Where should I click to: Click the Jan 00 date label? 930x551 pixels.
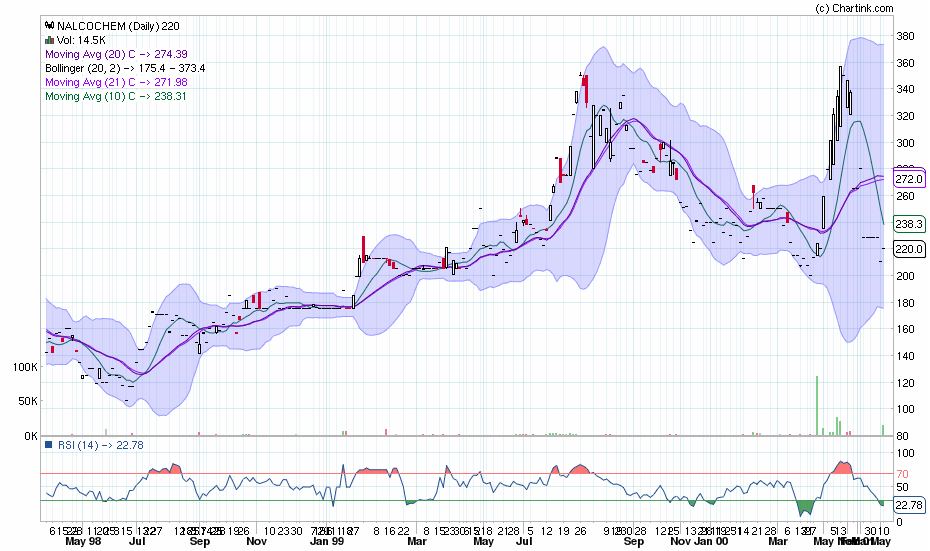pos(711,541)
